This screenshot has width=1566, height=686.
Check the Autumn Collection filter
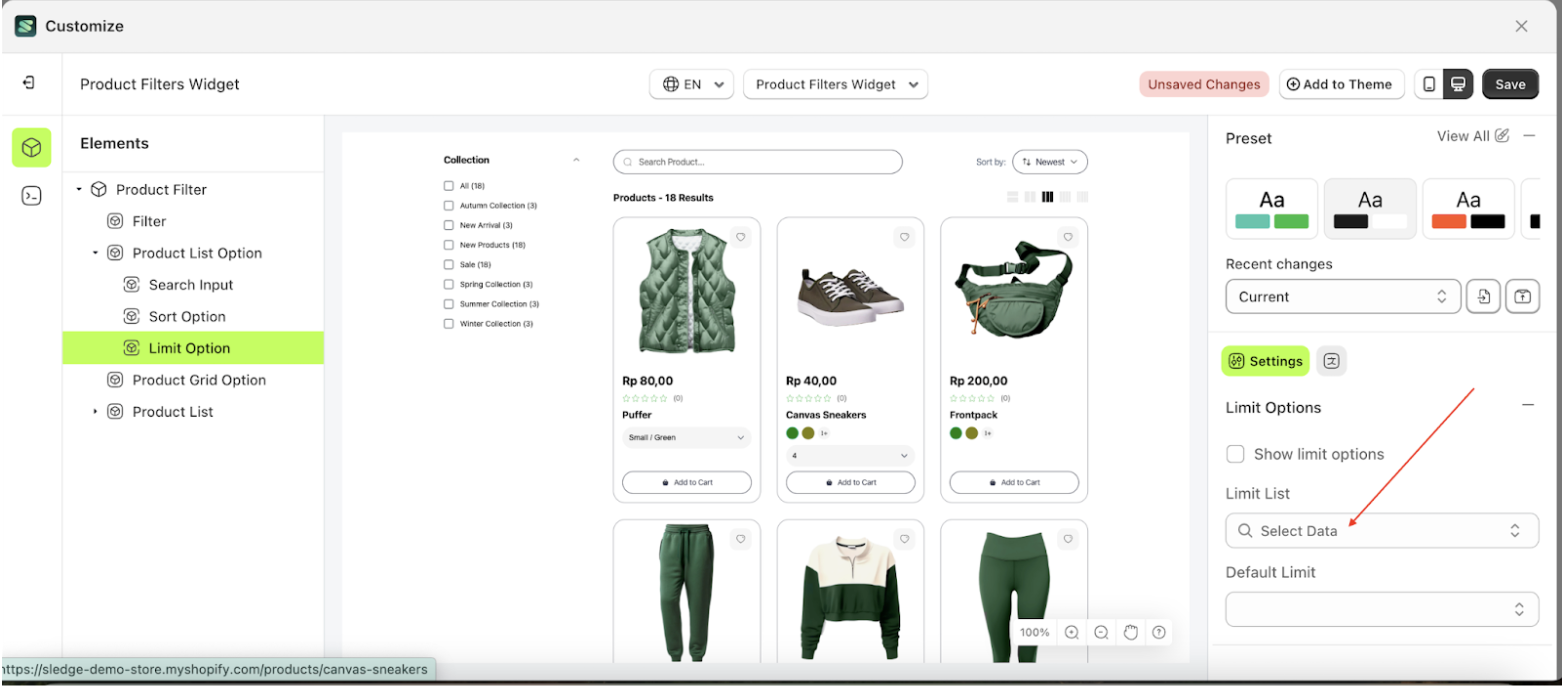click(x=449, y=205)
